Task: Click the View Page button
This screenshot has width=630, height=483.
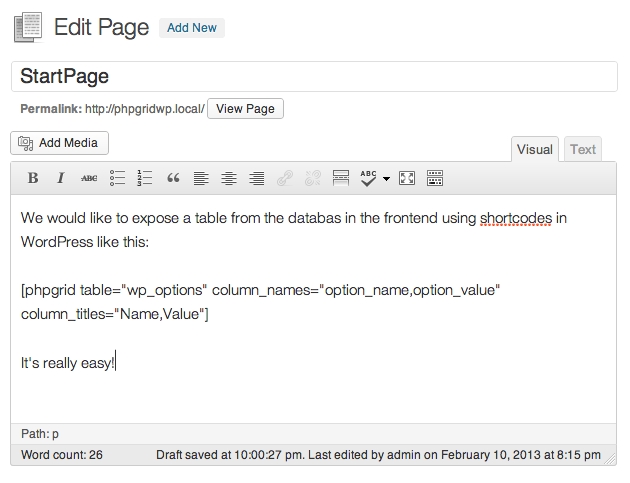Action: tap(245, 108)
